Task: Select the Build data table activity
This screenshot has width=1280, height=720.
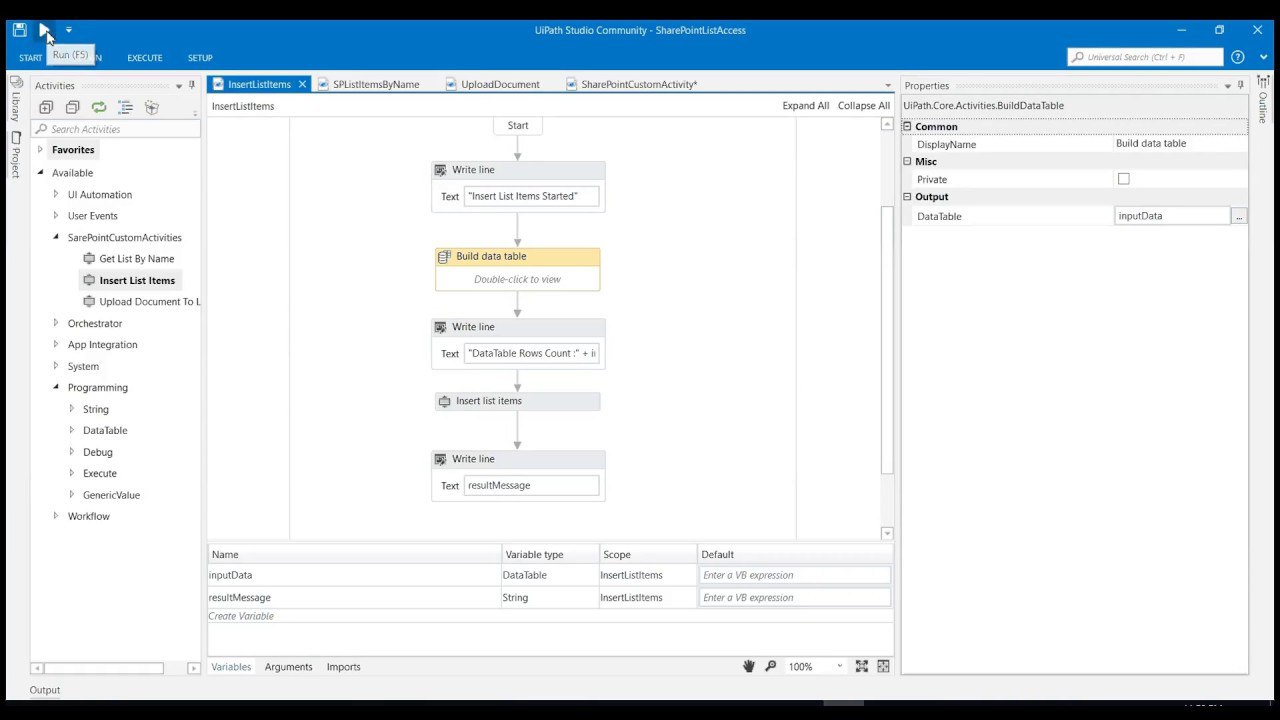Action: tap(518, 270)
